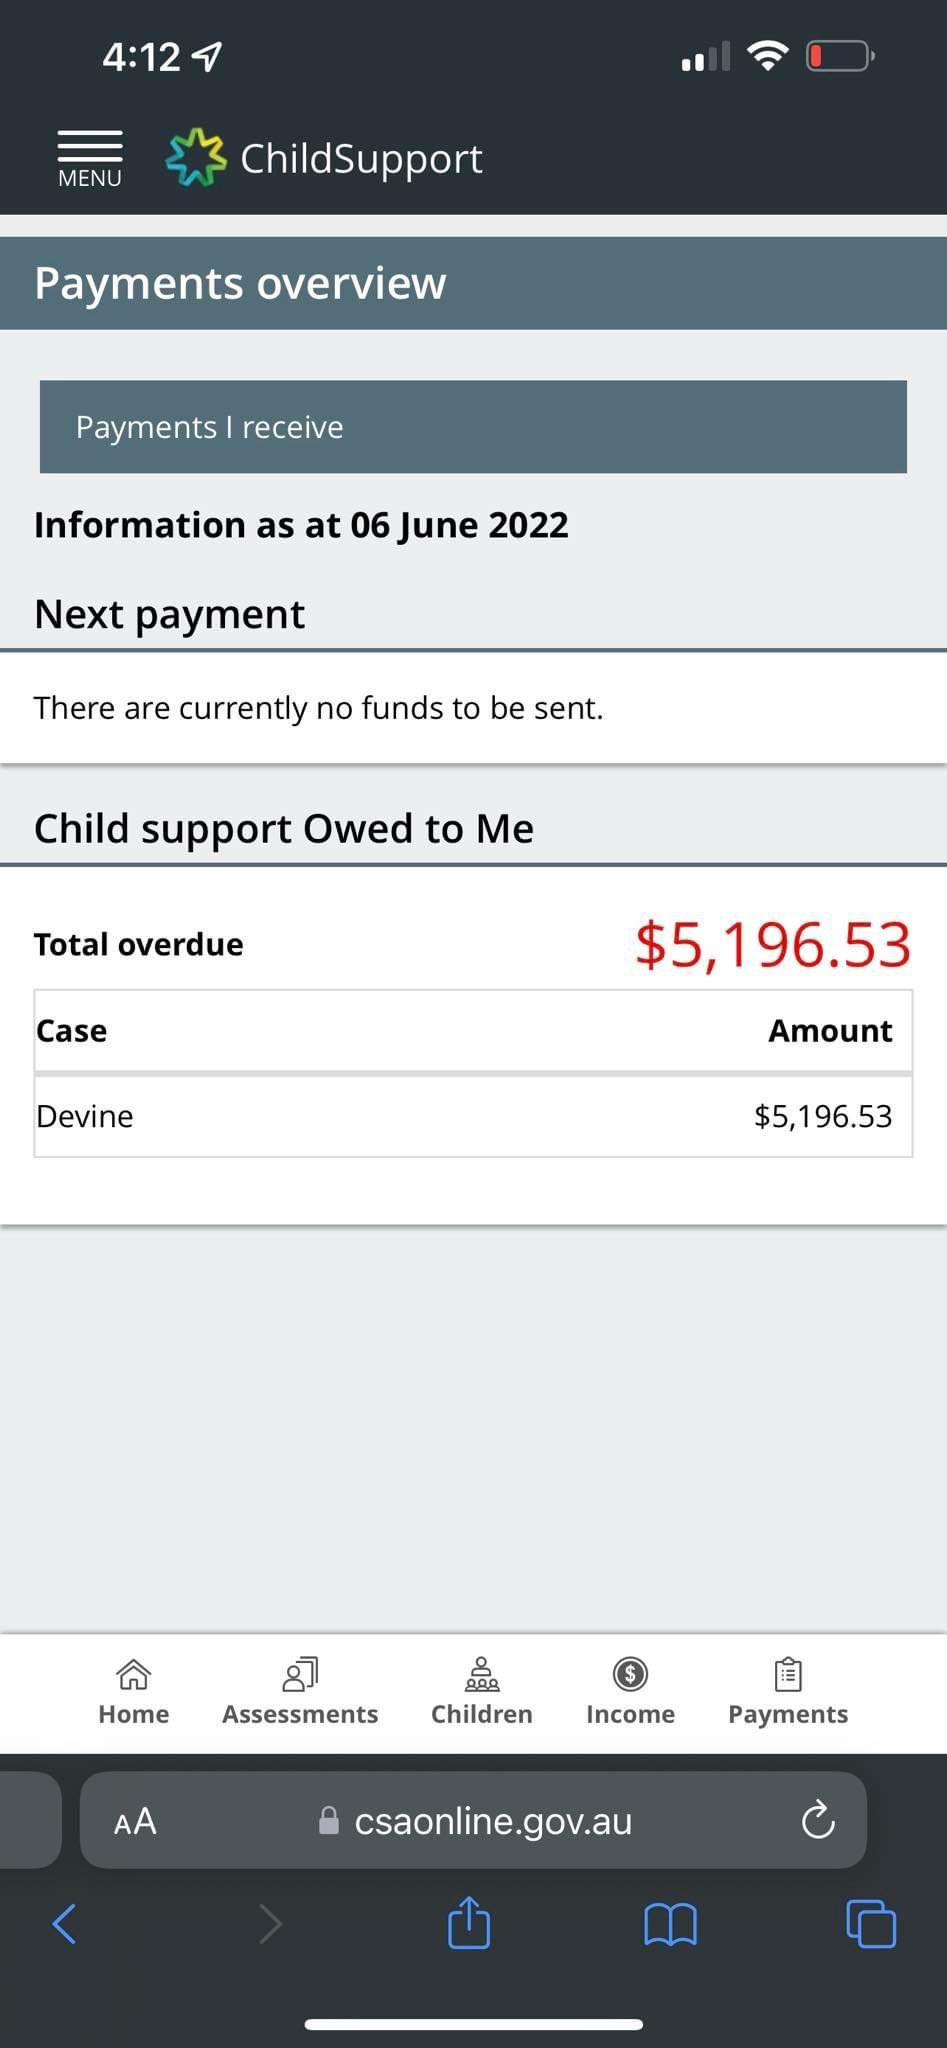Tap the Safari forward arrow
The image size is (947, 2048).
[x=270, y=1924]
